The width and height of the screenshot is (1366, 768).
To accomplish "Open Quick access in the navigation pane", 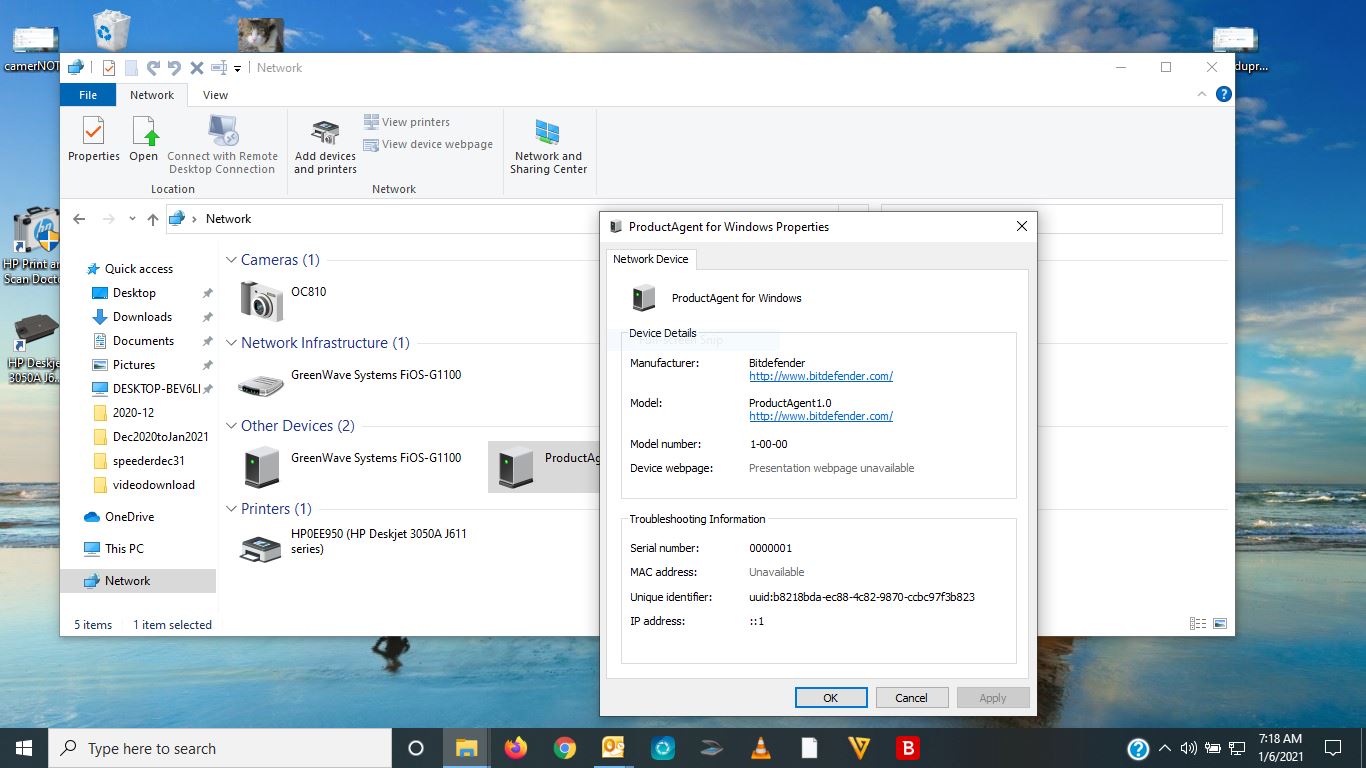I will coord(138,269).
